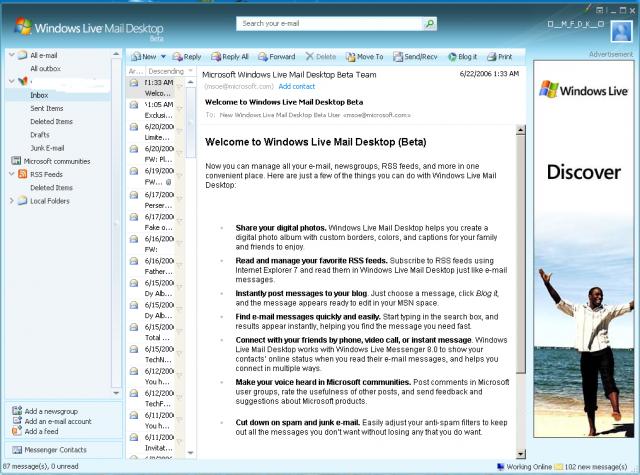Click the Reply toolbar button
The image size is (640, 475).
[x=187, y=57]
